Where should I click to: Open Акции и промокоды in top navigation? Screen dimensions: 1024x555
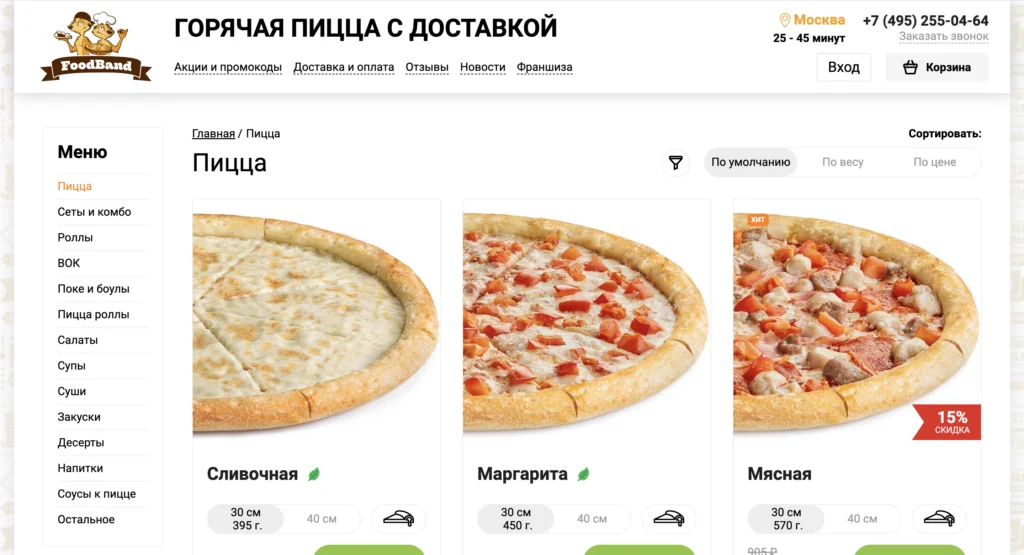(x=228, y=67)
